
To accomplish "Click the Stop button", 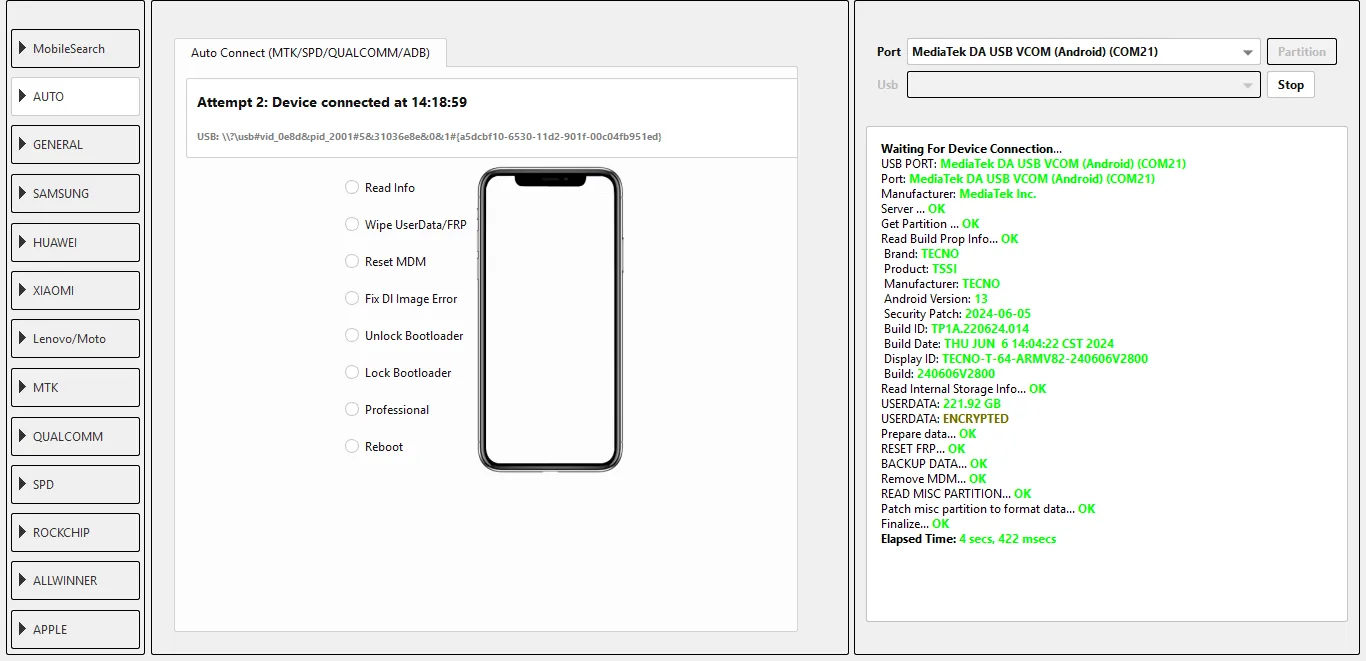I will [x=1290, y=85].
